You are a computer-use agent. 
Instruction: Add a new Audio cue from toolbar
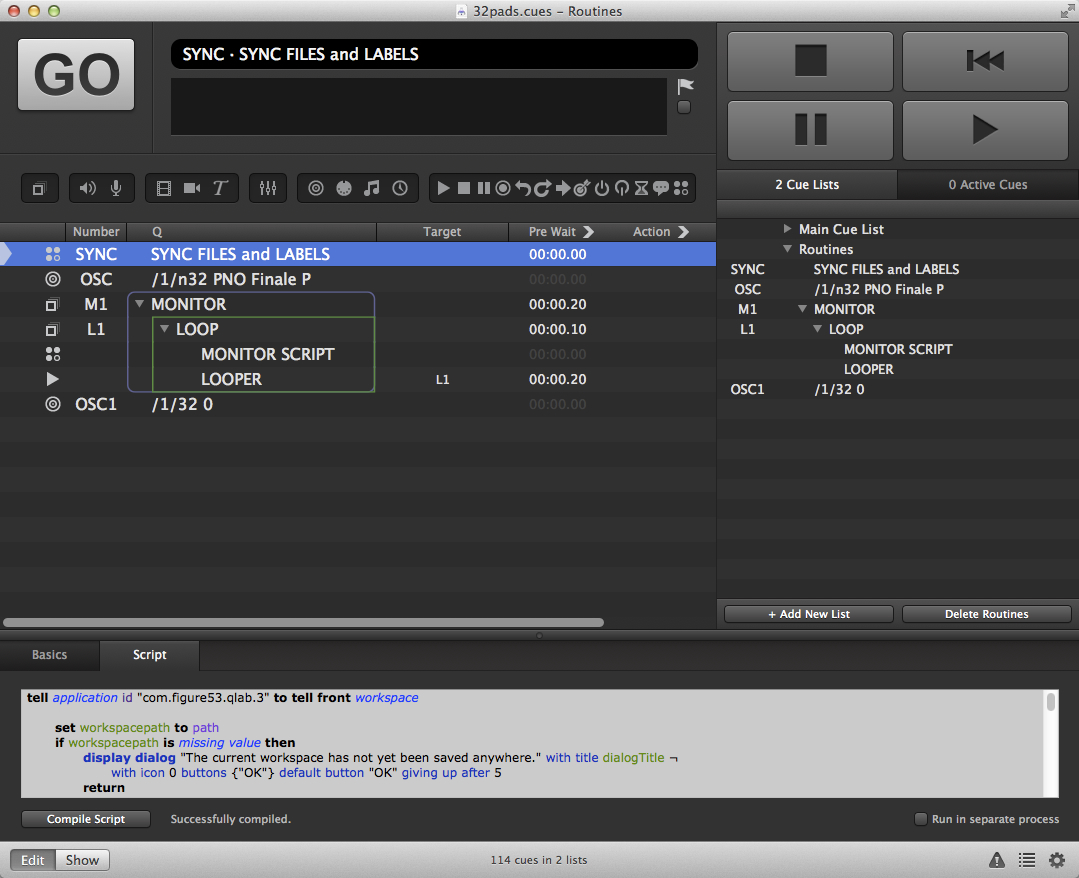click(x=88, y=188)
